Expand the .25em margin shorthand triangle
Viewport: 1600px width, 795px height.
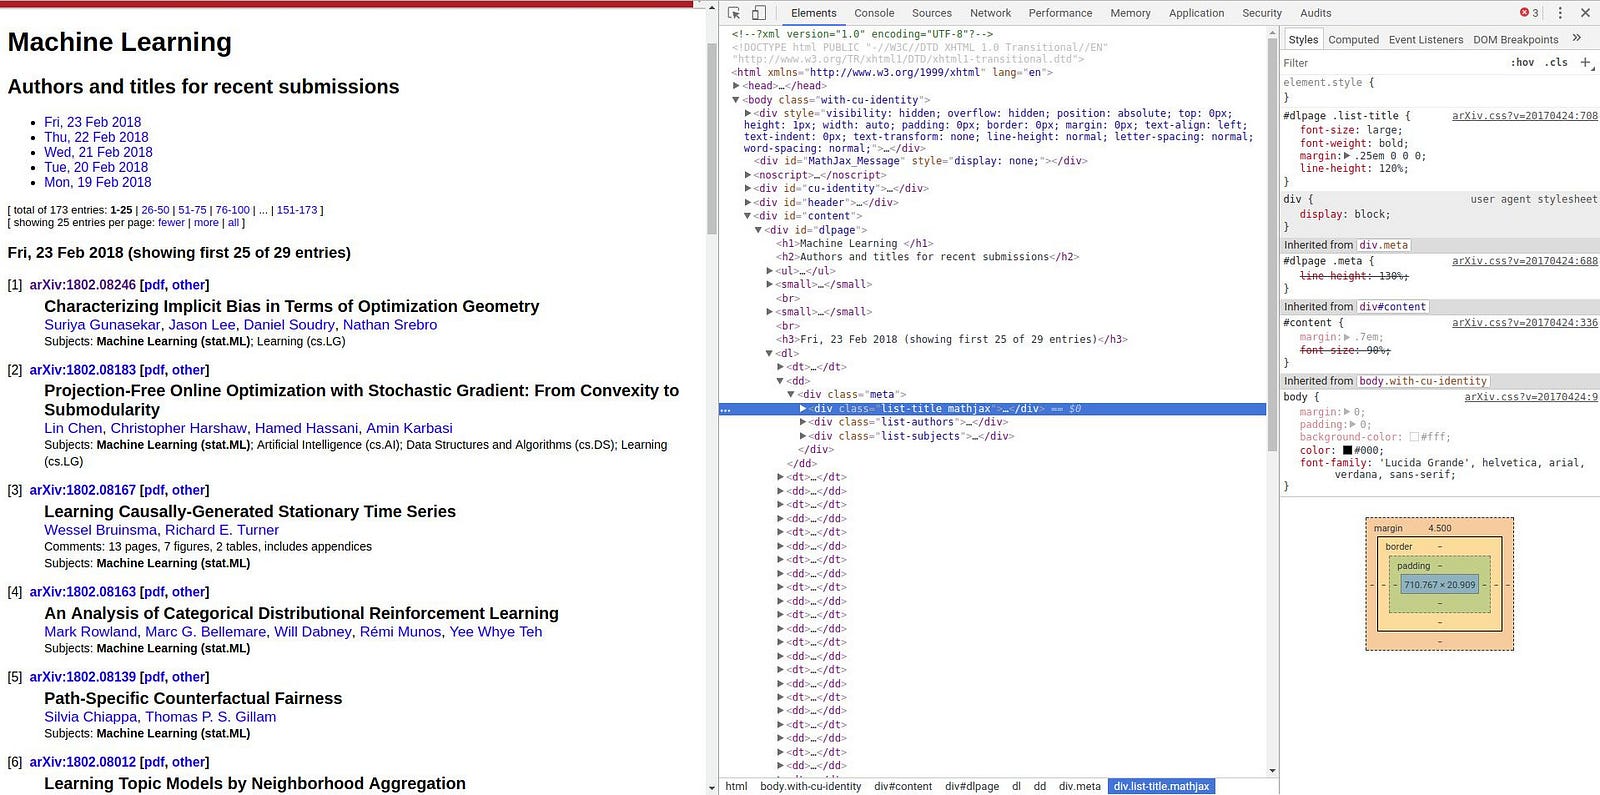(x=1346, y=156)
